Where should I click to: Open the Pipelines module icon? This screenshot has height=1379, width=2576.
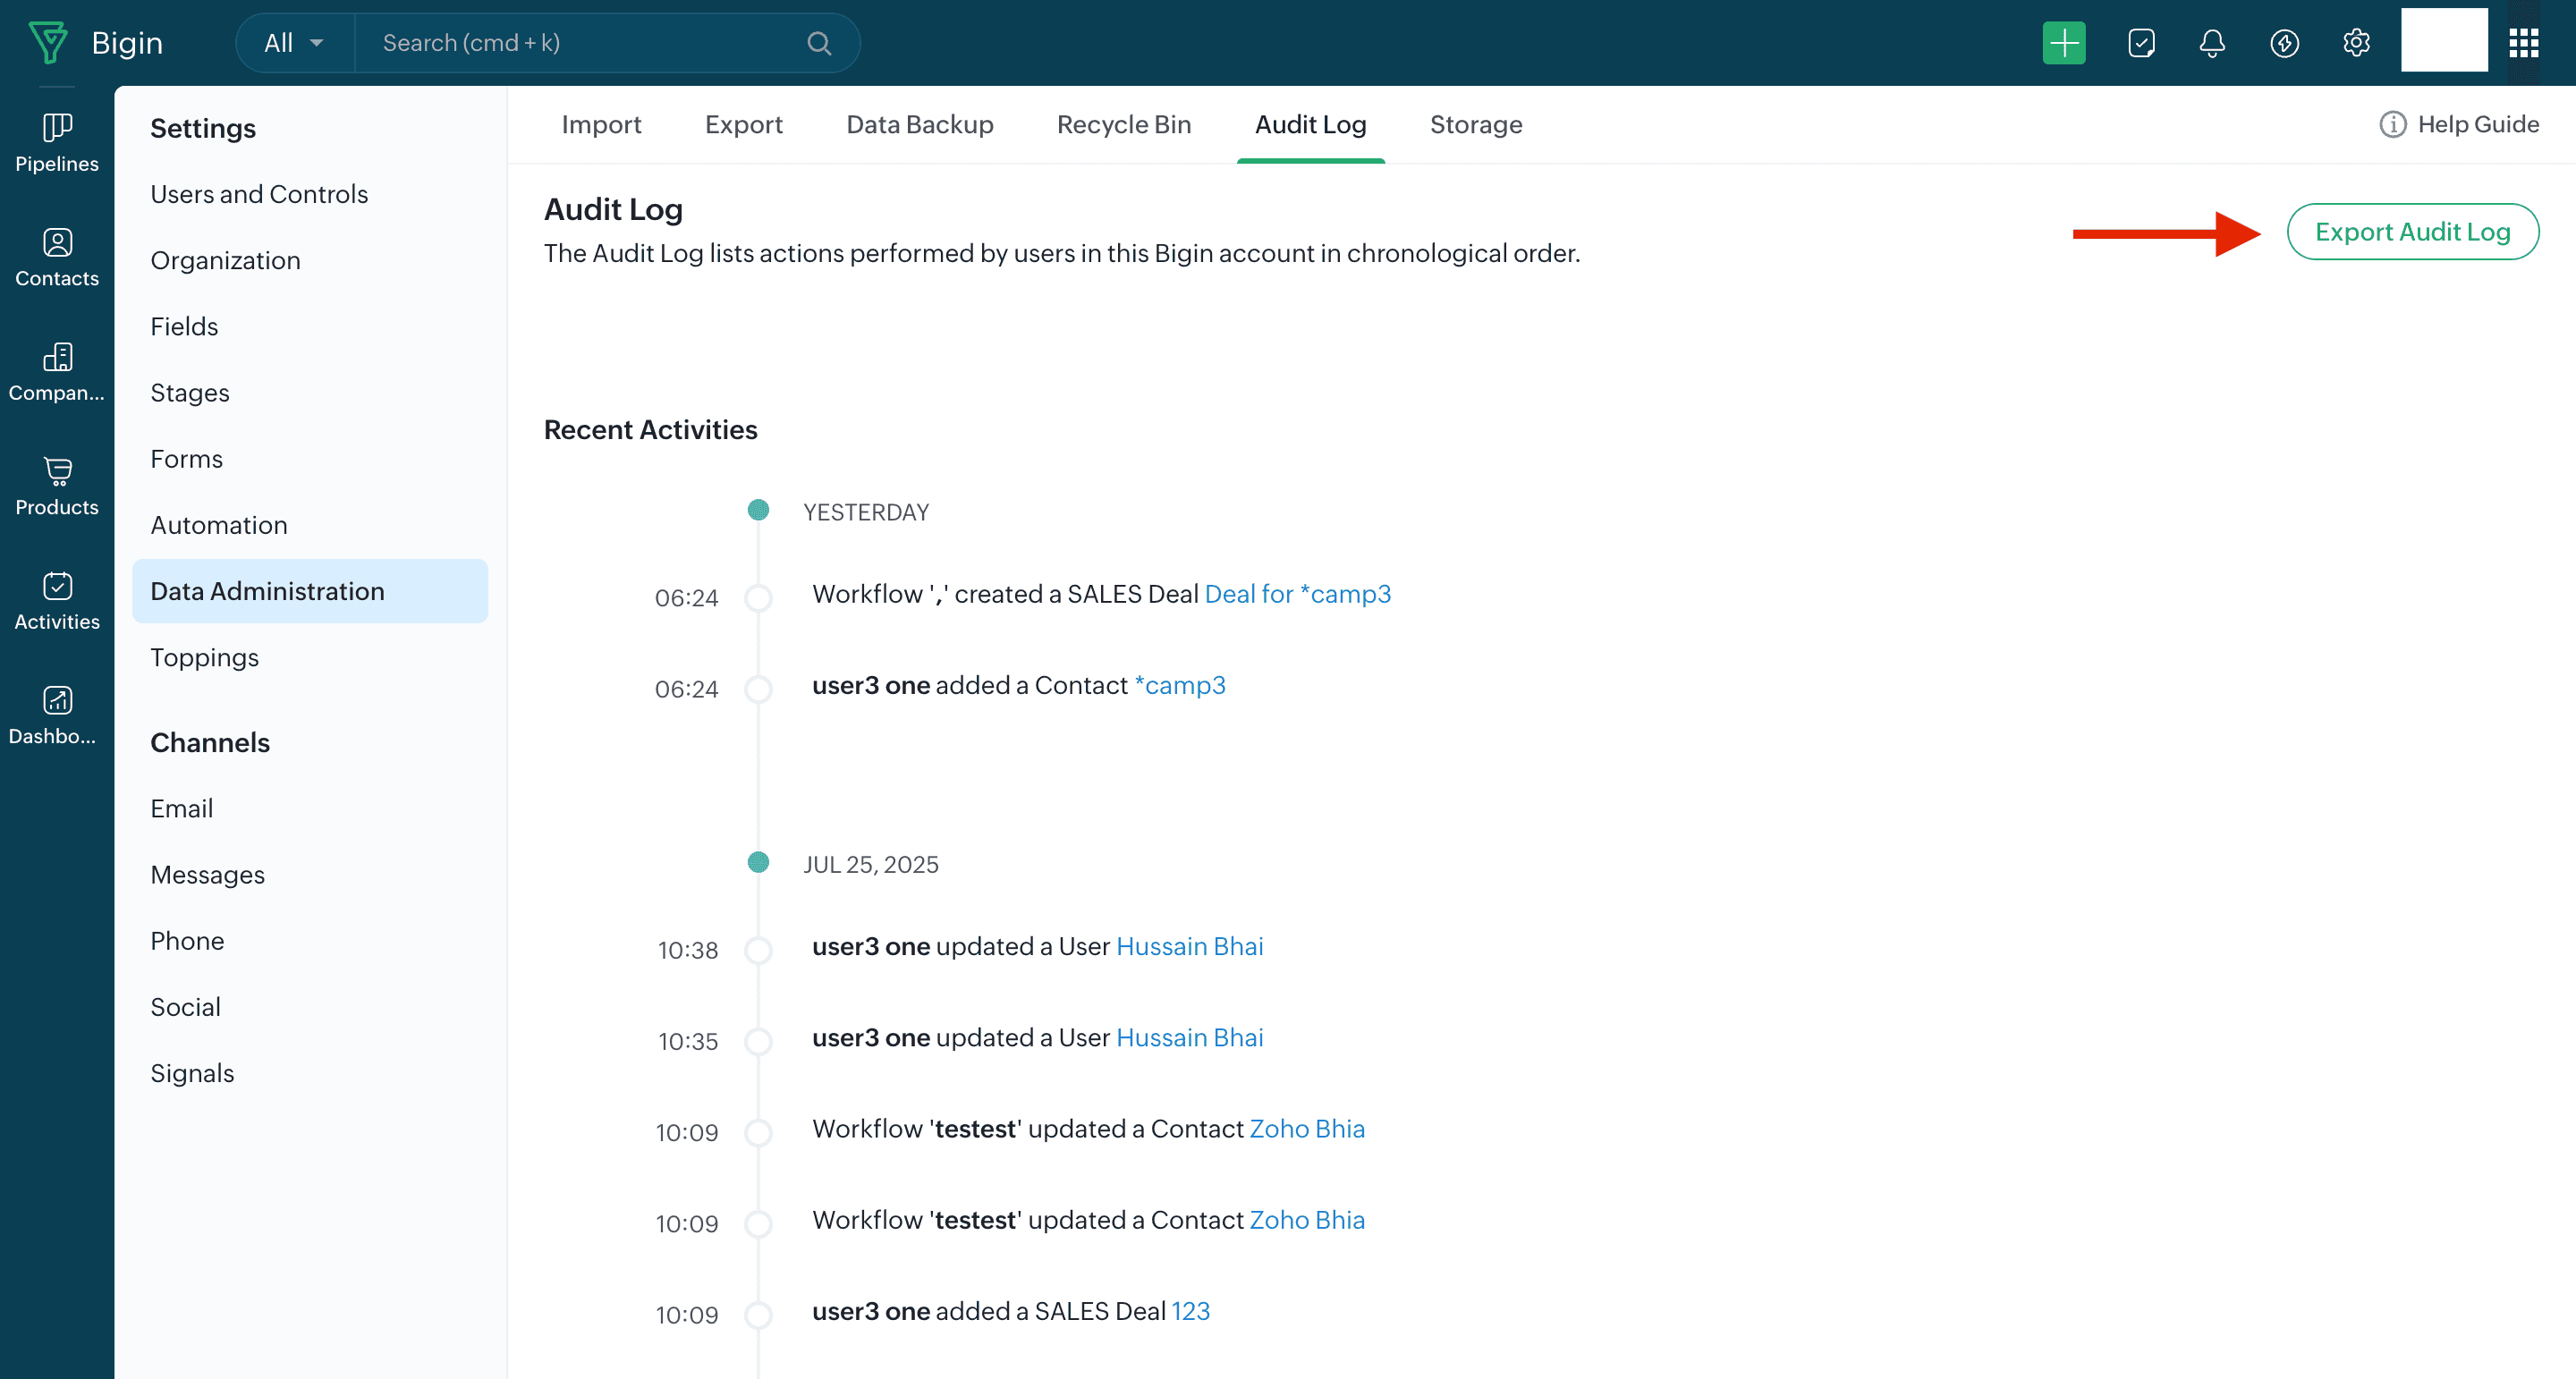click(57, 128)
